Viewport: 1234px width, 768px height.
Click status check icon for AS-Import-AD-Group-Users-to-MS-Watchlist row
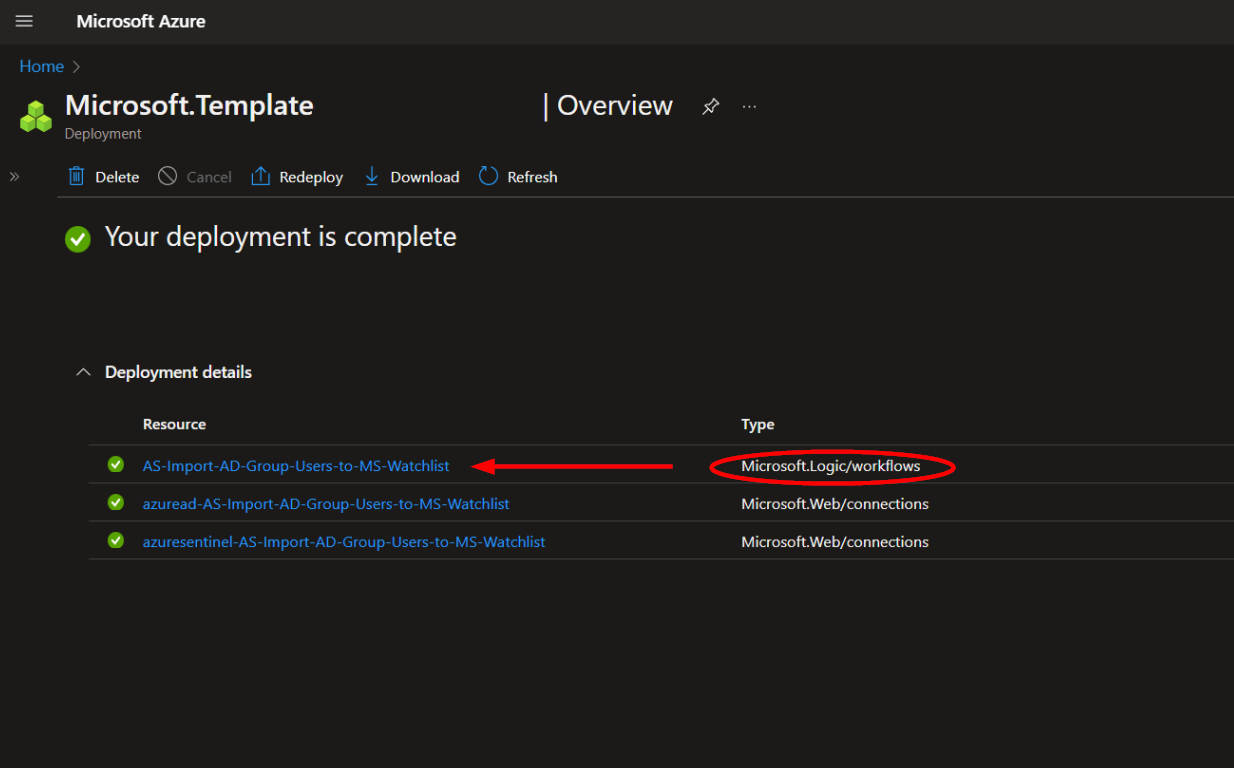pos(116,464)
